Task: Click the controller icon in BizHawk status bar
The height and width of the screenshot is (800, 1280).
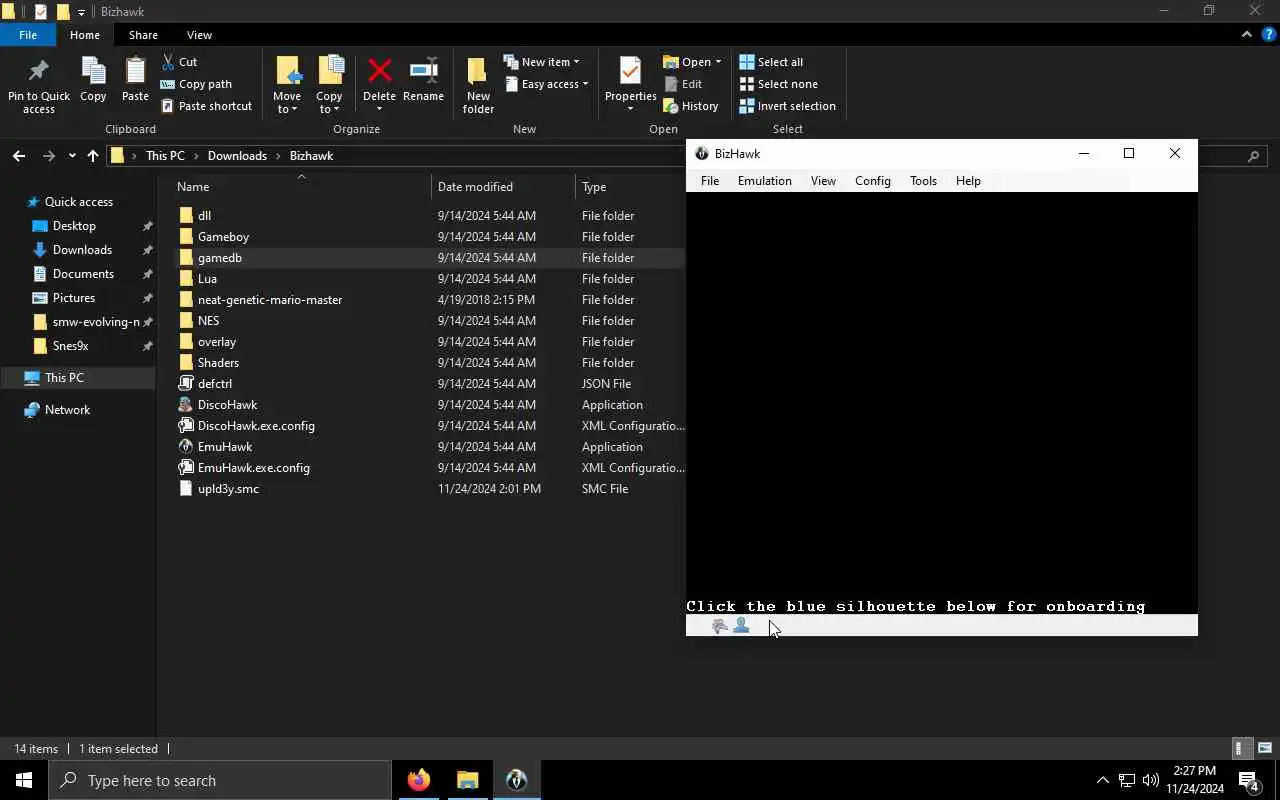Action: (719, 626)
